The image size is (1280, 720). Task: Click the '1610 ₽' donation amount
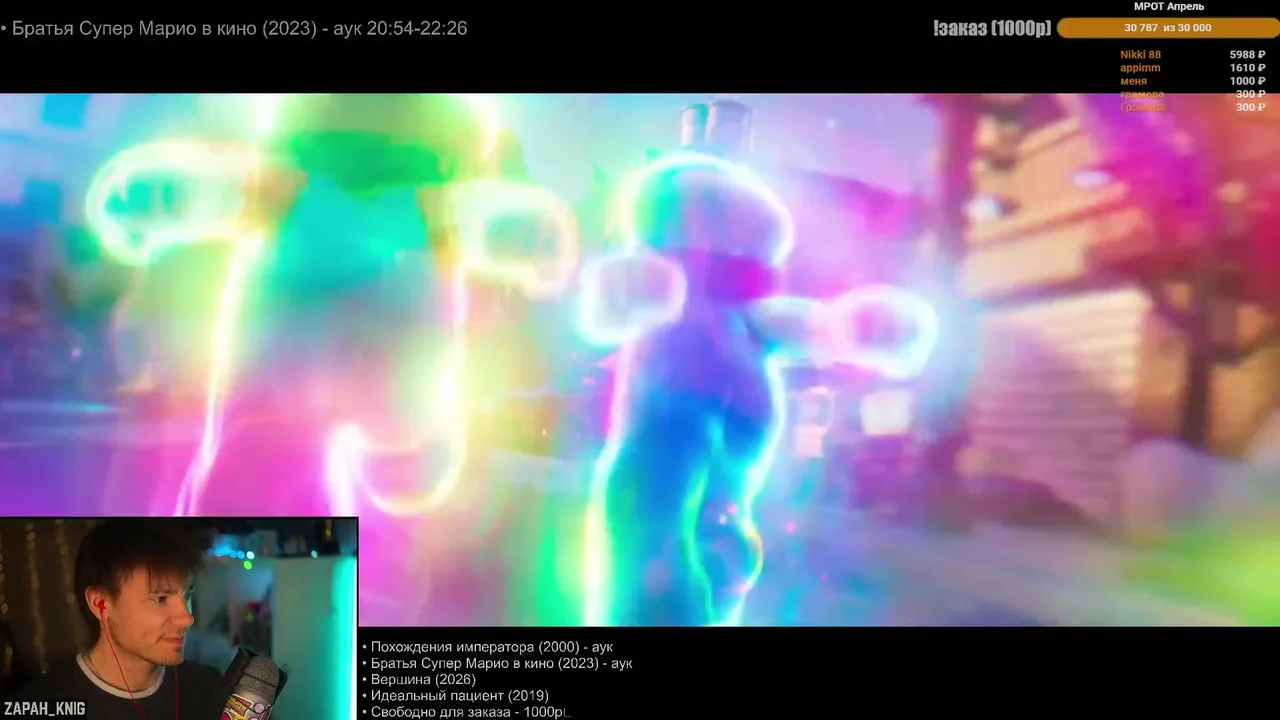point(1248,68)
